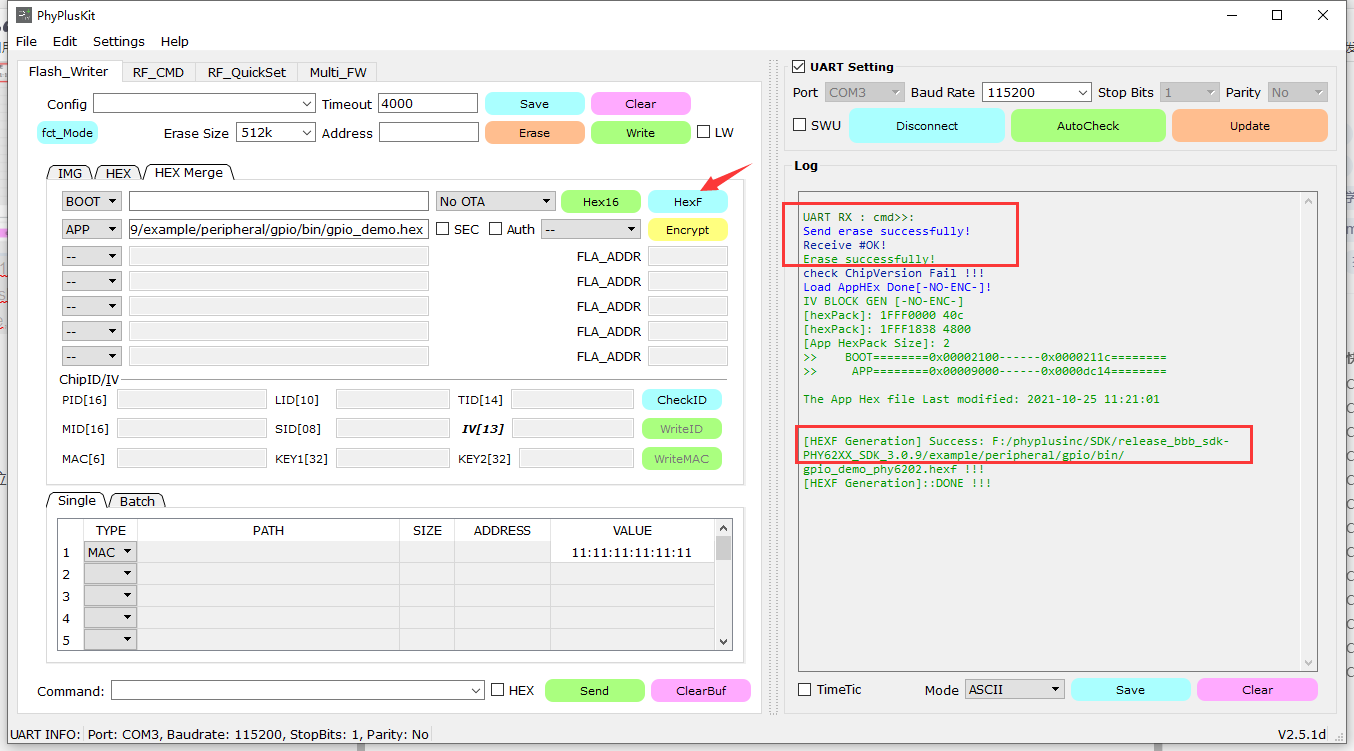The image size is (1354, 751).
Task: Open the Auth mode dropdown
Action: click(590, 229)
